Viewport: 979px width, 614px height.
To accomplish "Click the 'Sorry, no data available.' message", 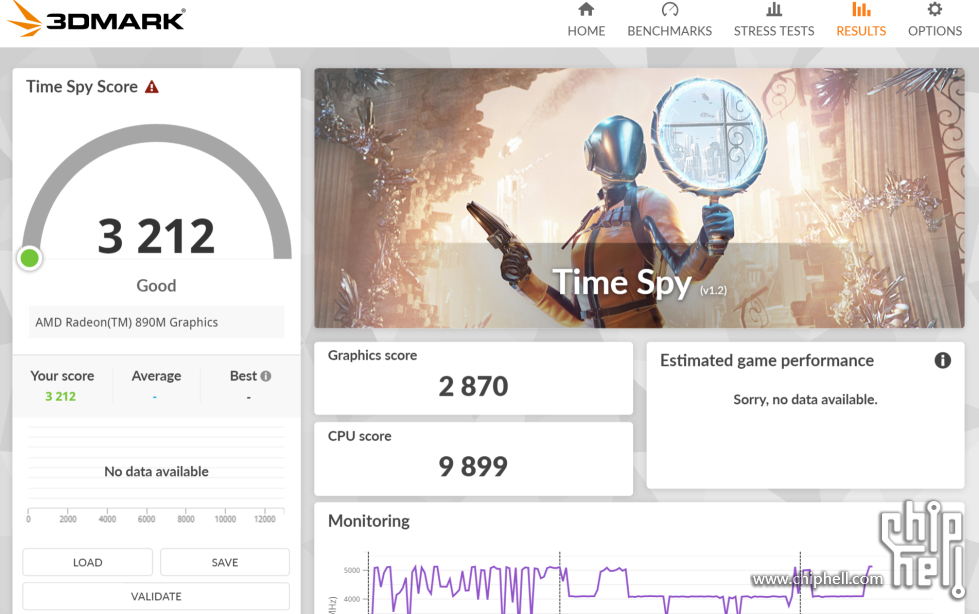I will pos(805,400).
